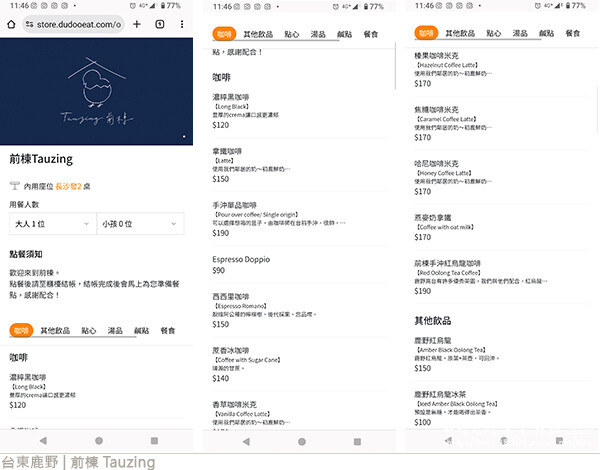Screen dimensions: 600x470
Task: Open the 鹿野紅烏龍 Amber Black Oolong Tea $150 item
Action: click(x=501, y=354)
